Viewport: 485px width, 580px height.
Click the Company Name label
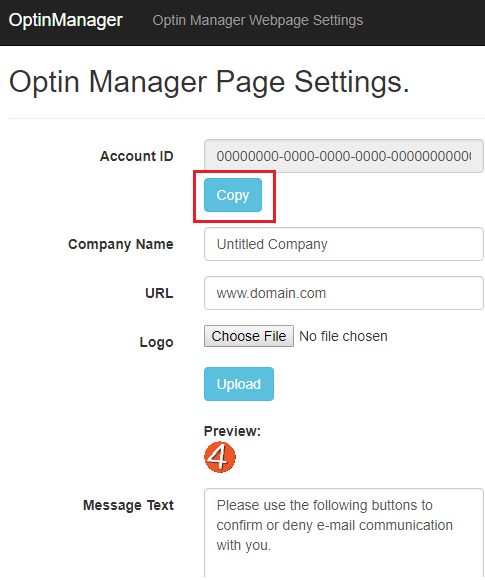(x=121, y=244)
